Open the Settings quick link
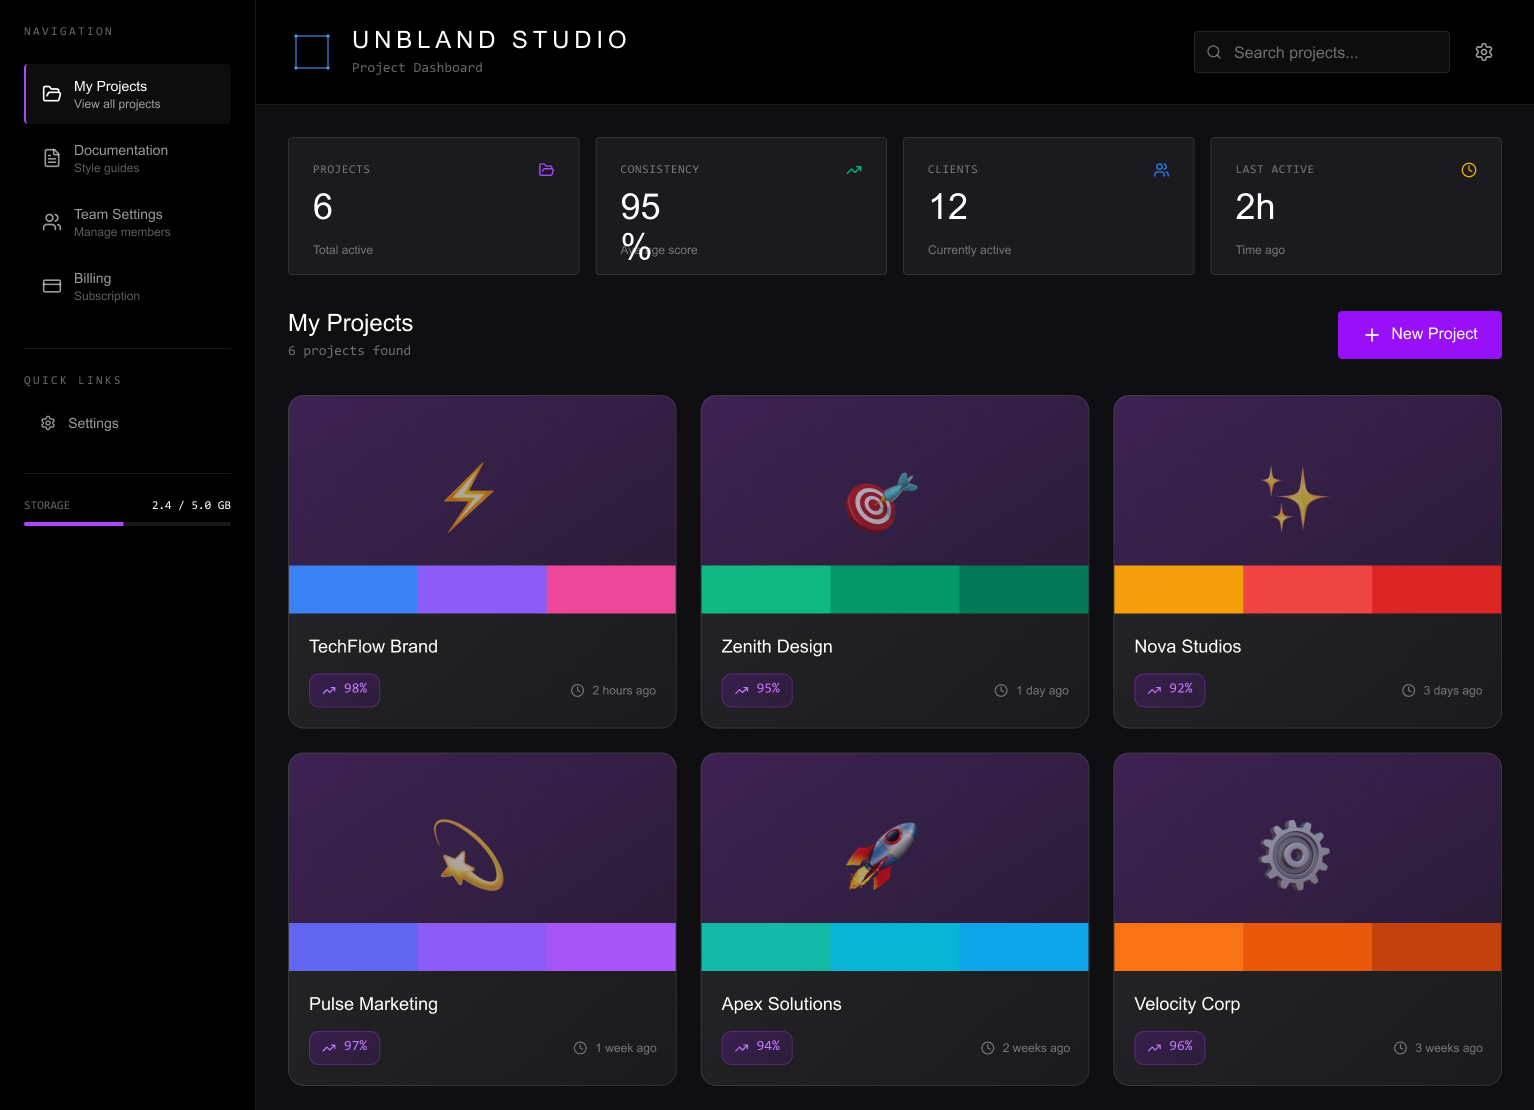Viewport: 1534px width, 1110px height. click(x=128, y=423)
